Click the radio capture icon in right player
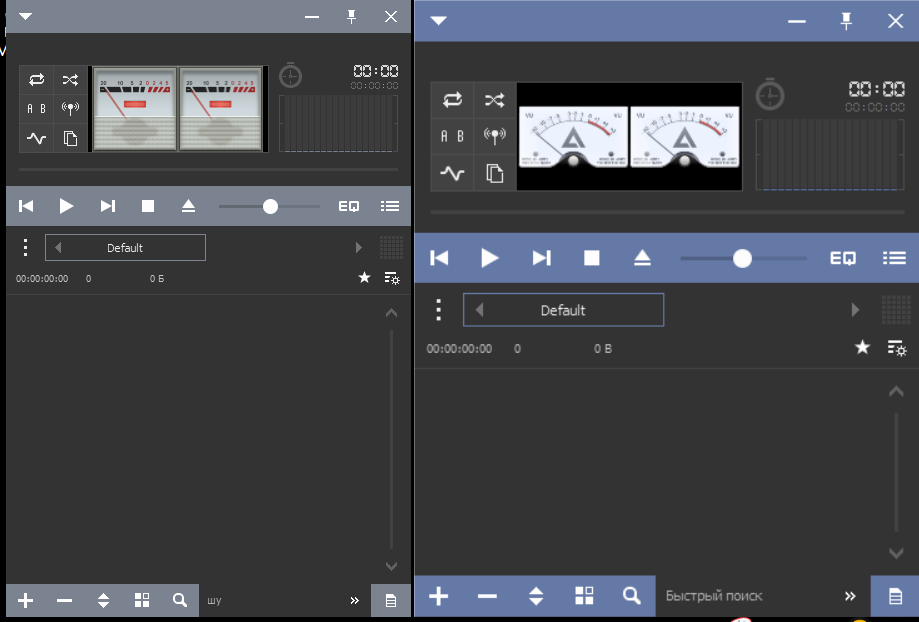Viewport: 919px width, 622px height. [495, 136]
